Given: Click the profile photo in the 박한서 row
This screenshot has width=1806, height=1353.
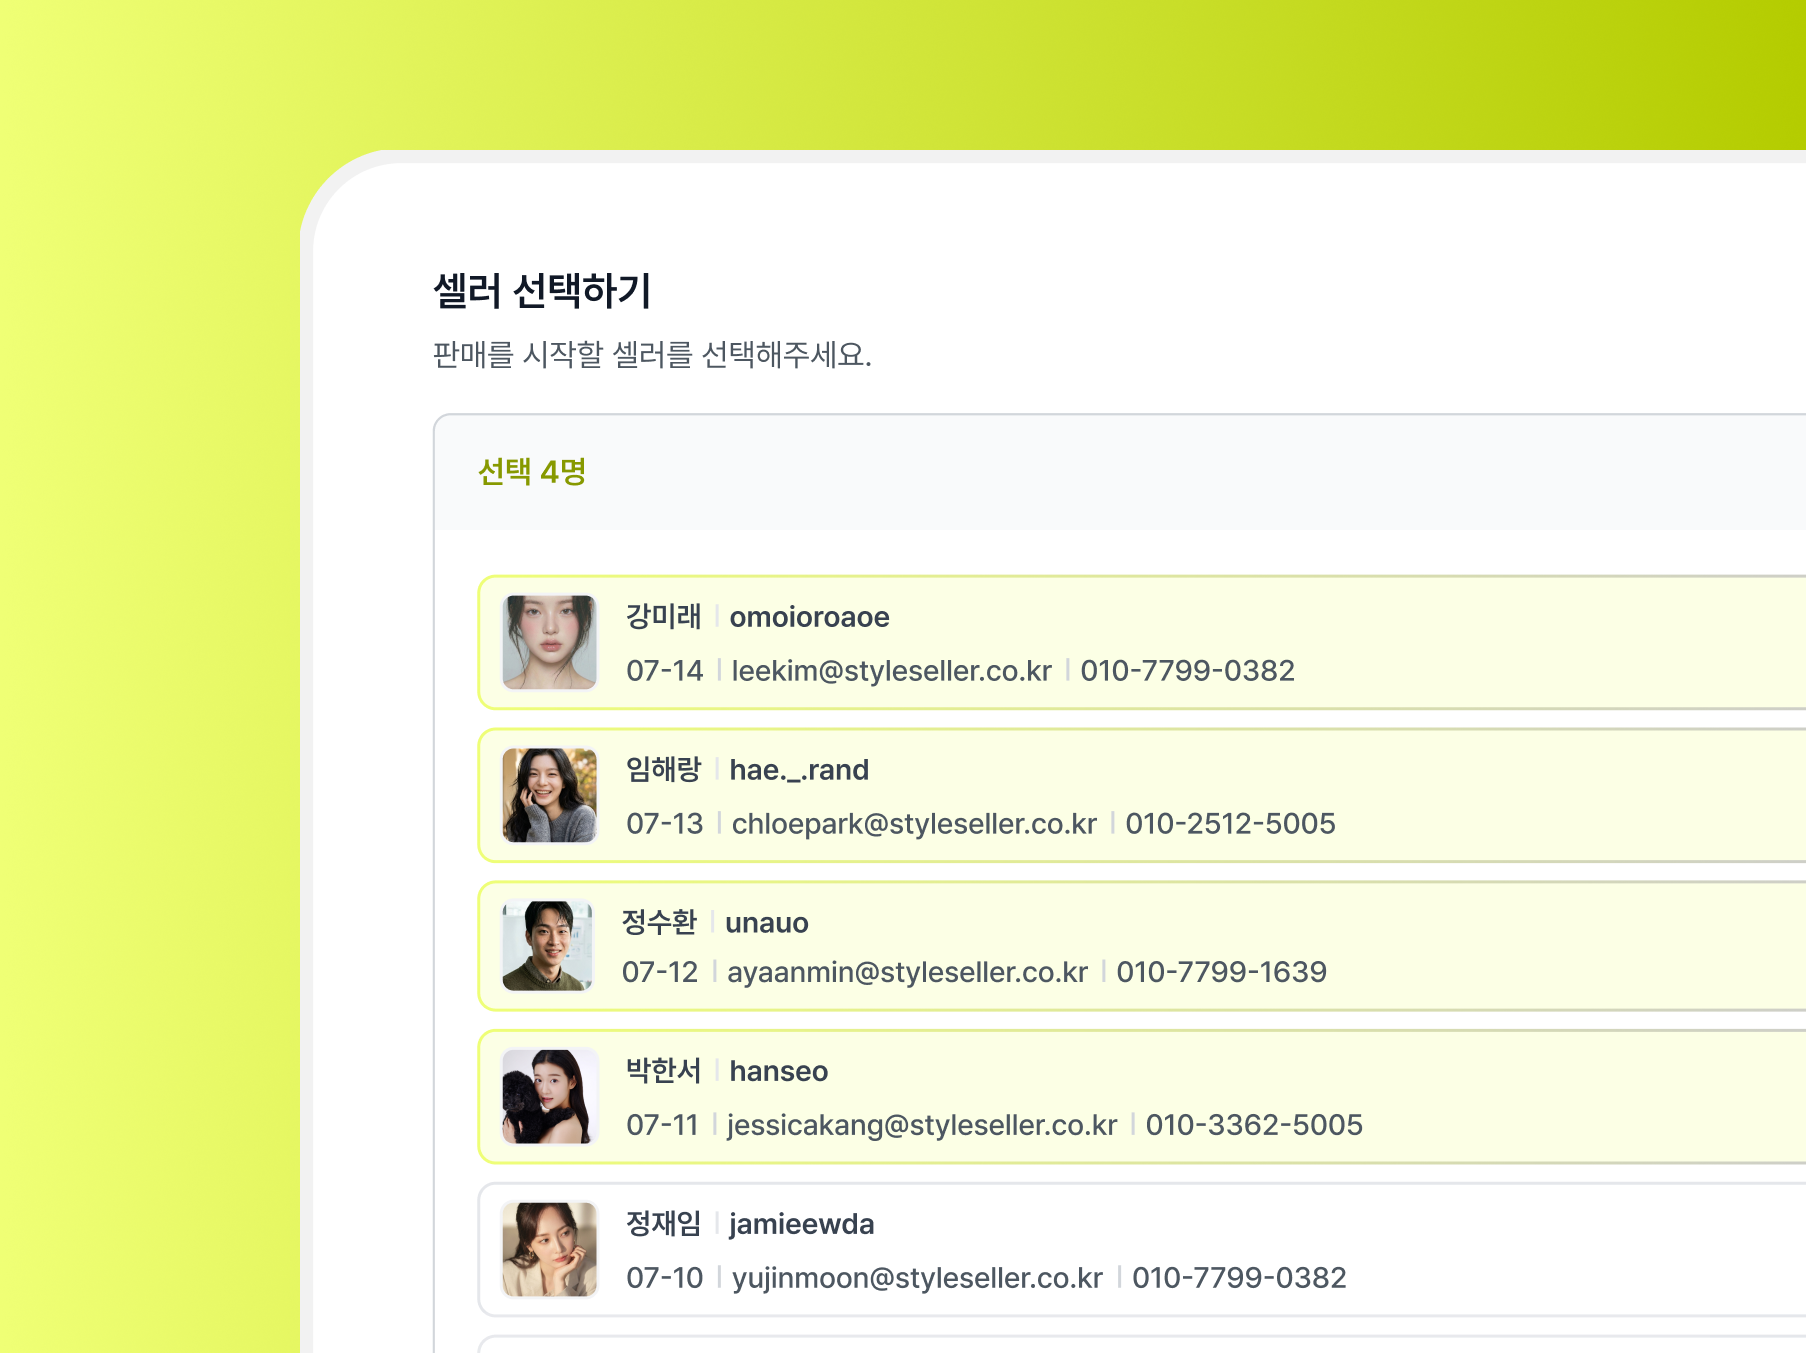Looking at the screenshot, I should 549,1096.
